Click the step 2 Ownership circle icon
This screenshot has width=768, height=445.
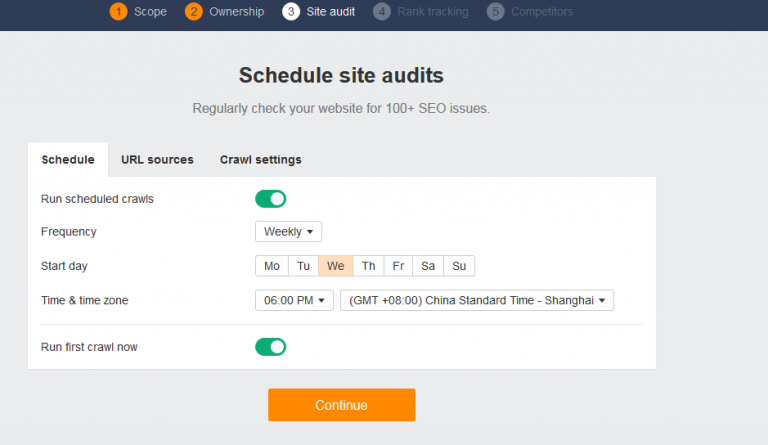coord(194,11)
